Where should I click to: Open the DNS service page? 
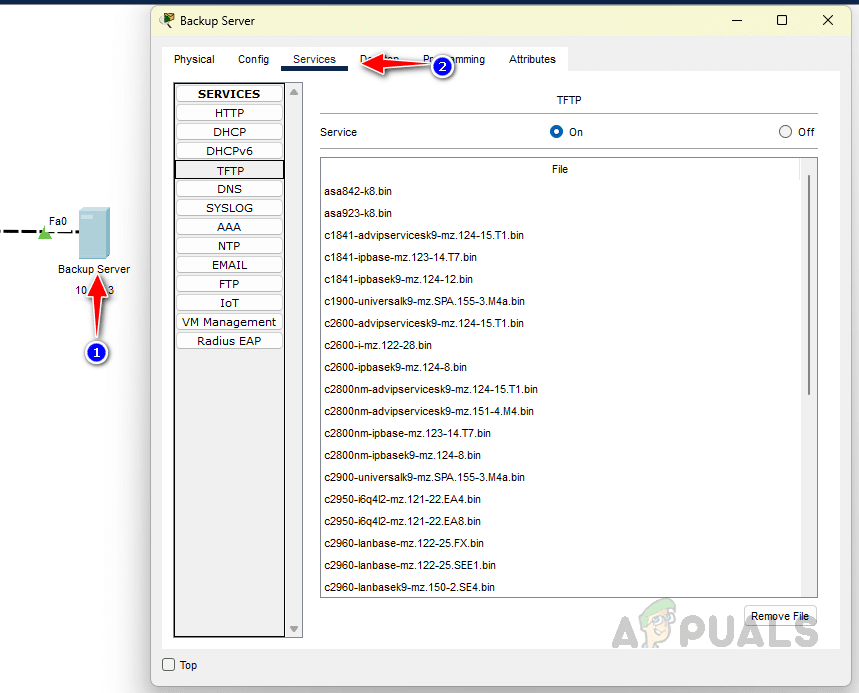point(229,189)
